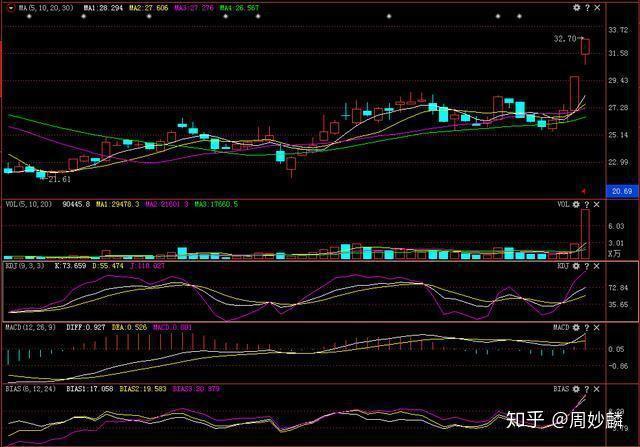640x447 pixels.
Task: Click the KDJ panel settings gear
Action: click(576, 266)
